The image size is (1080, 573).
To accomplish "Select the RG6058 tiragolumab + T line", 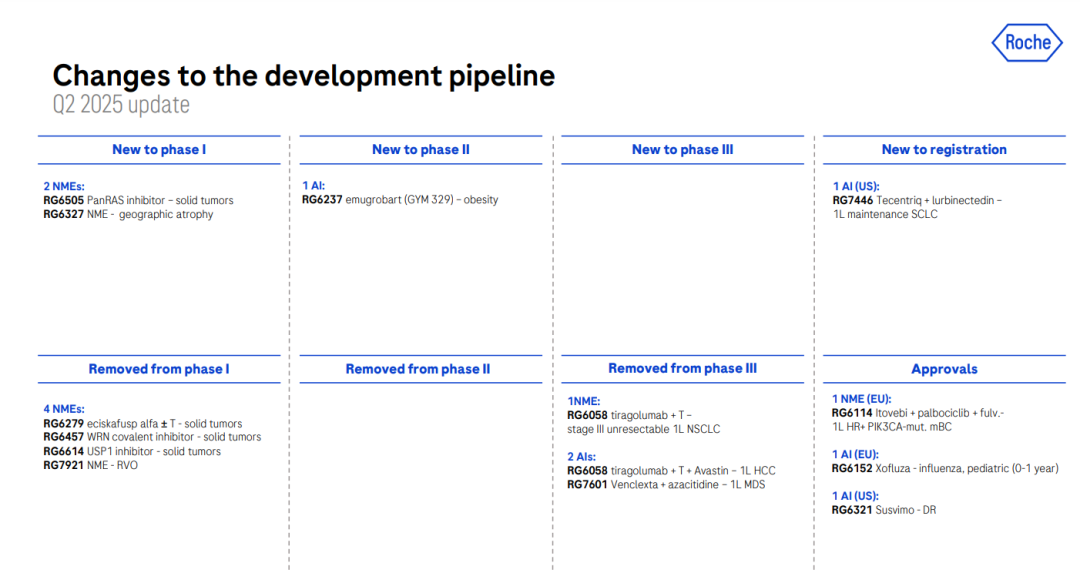I will pyautogui.click(x=630, y=415).
